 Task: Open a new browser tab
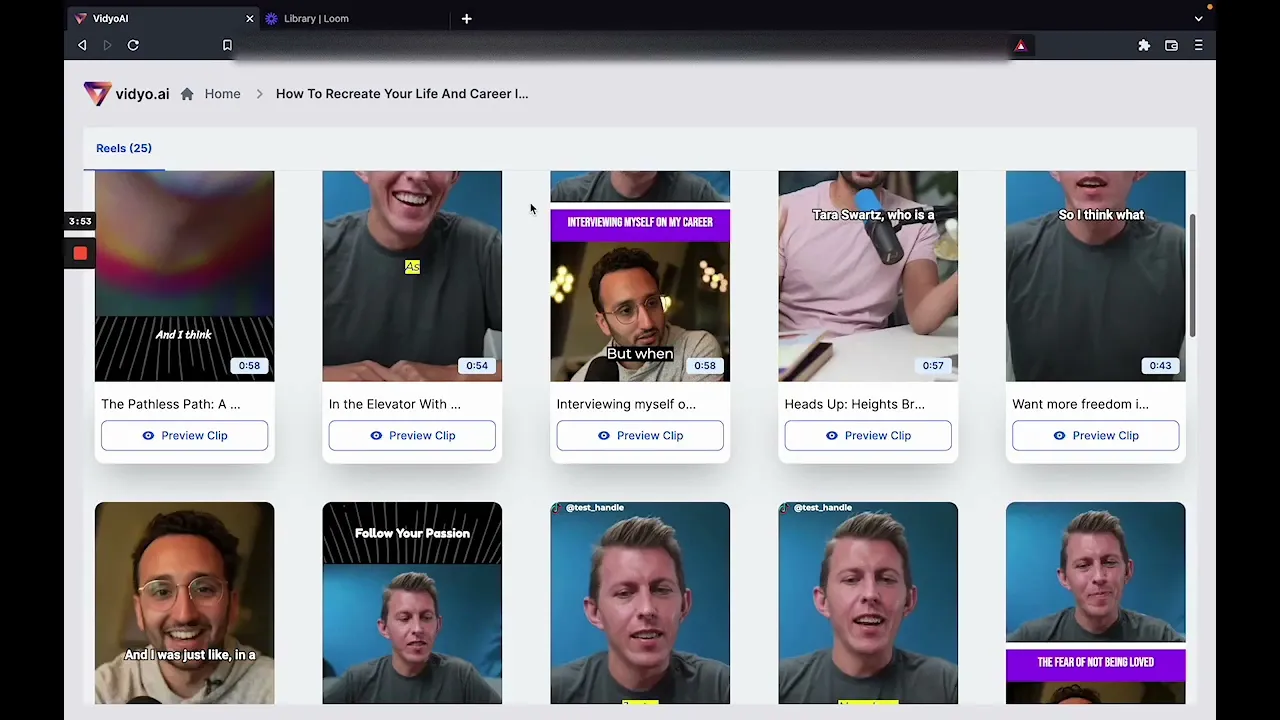tap(466, 18)
